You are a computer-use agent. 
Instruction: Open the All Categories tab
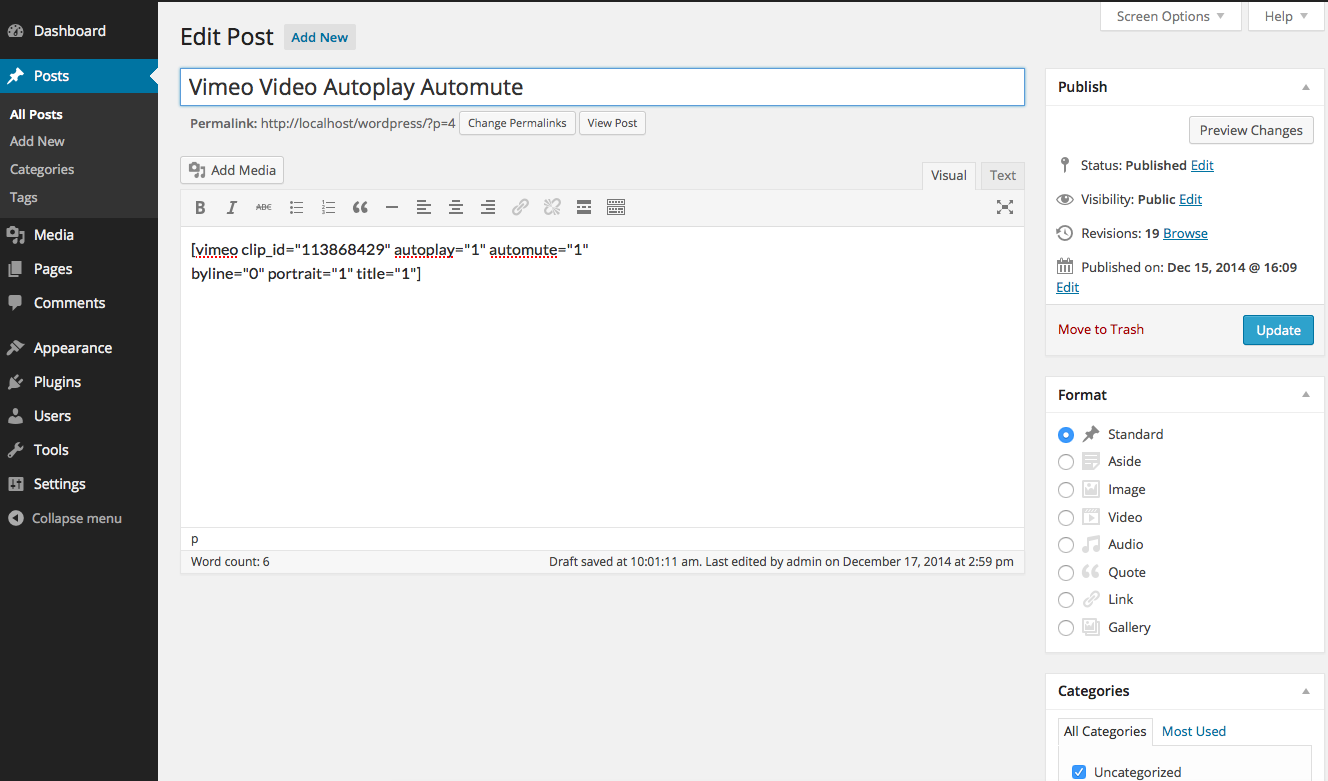[x=1105, y=731]
